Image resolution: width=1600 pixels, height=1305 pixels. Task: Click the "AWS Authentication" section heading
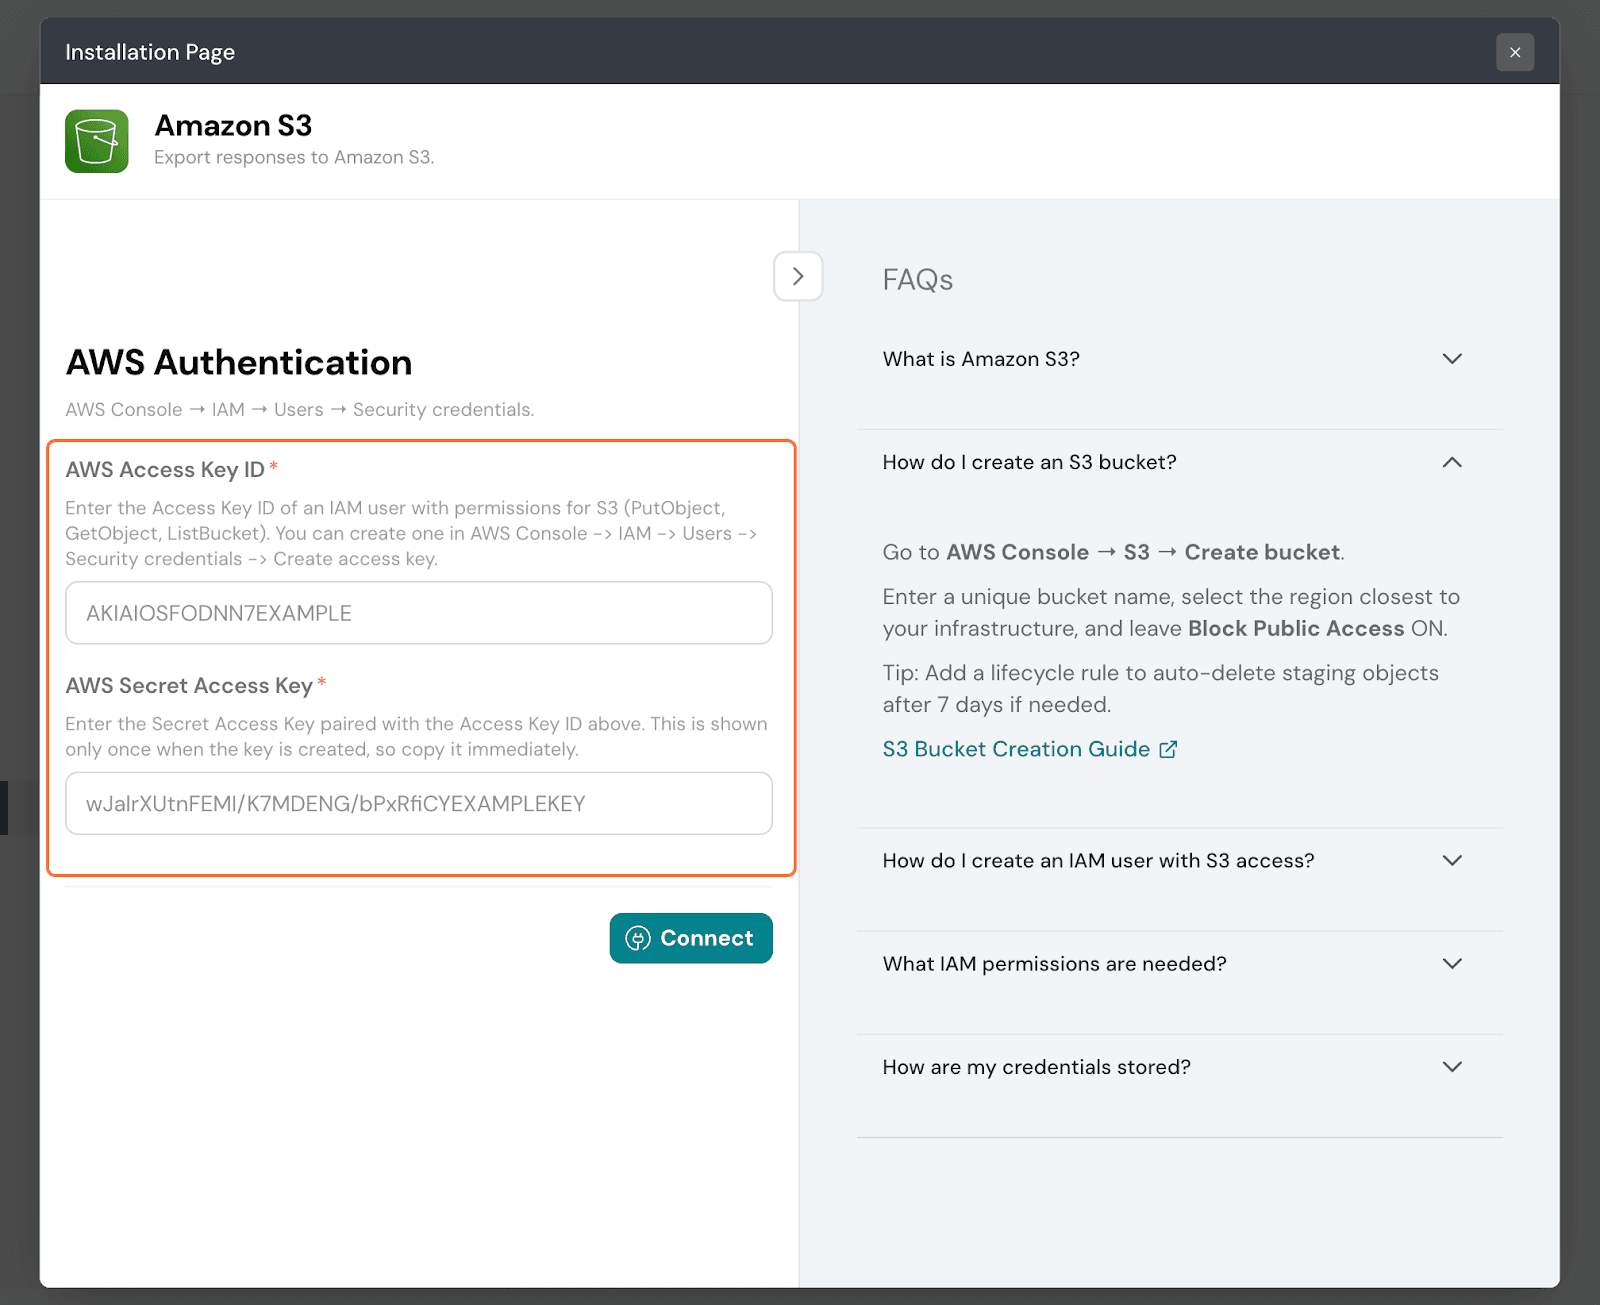pyautogui.click(x=239, y=362)
